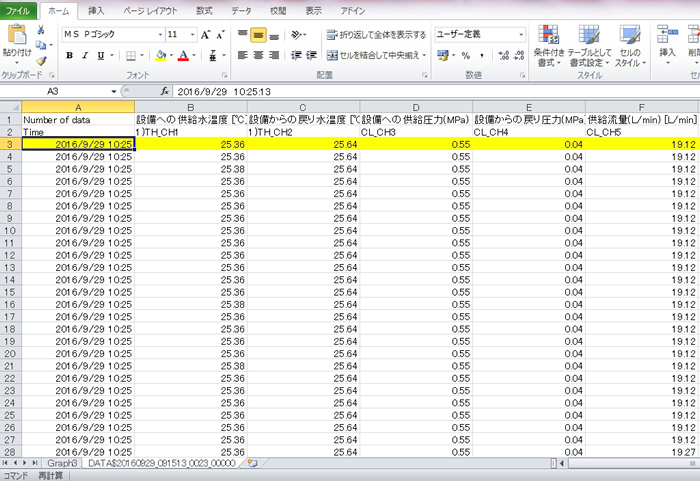Viewport: 700px width, 481px height.
Task: Open the ユーザー定義 number format dropdown
Action: (521, 34)
